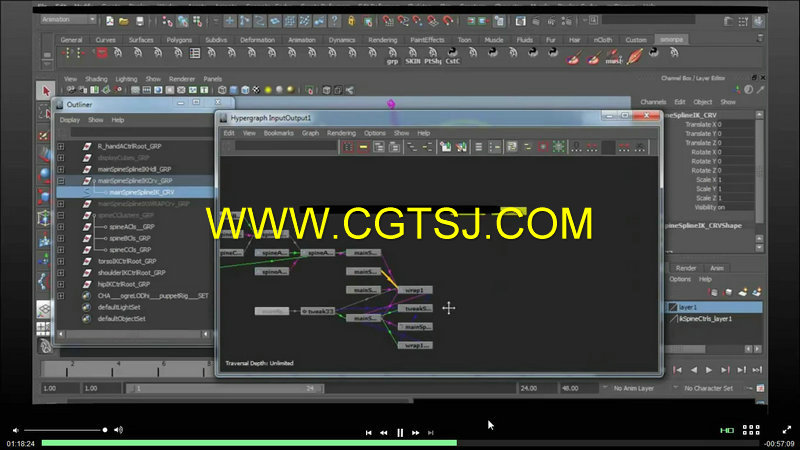Expand R_handACtrlRoot_GRP in Outliner
Image resolution: width=800 pixels, height=450 pixels.
click(61, 146)
